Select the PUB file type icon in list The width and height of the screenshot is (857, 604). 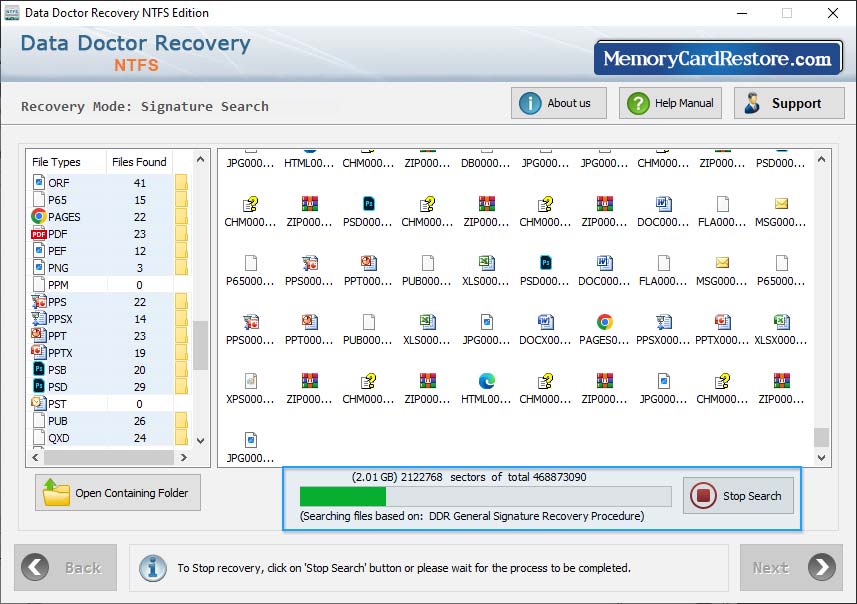pyautogui.click(x=39, y=420)
